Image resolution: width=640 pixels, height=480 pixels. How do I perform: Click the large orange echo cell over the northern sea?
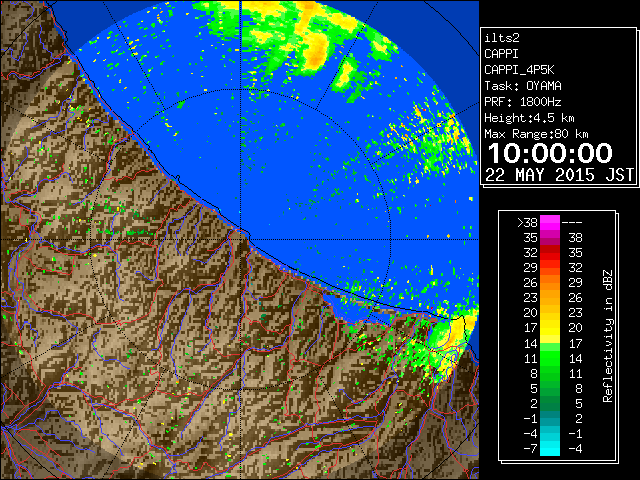(x=316, y=51)
